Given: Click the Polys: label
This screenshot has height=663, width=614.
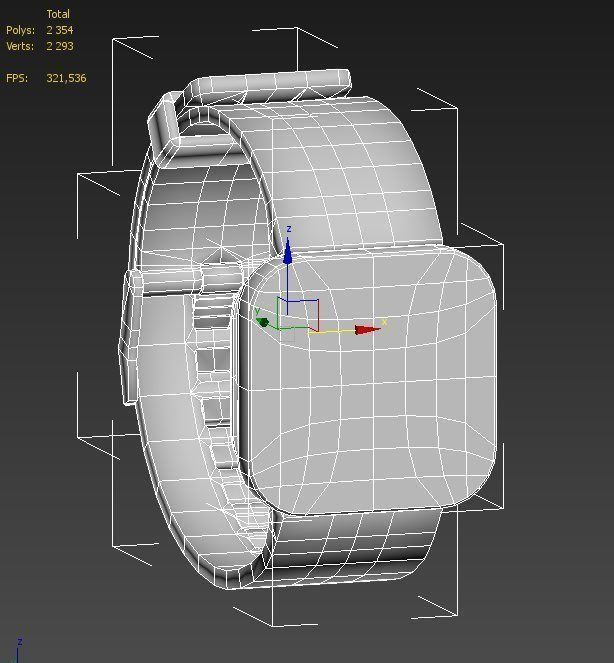Looking at the screenshot, I should (x=20, y=30).
